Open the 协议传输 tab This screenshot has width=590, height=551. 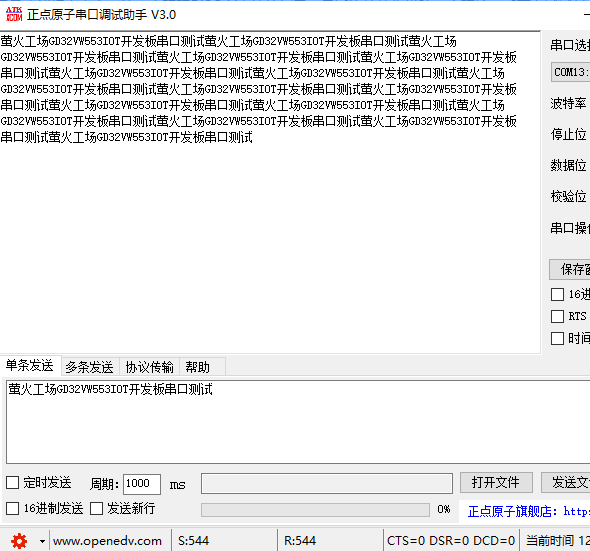149,367
